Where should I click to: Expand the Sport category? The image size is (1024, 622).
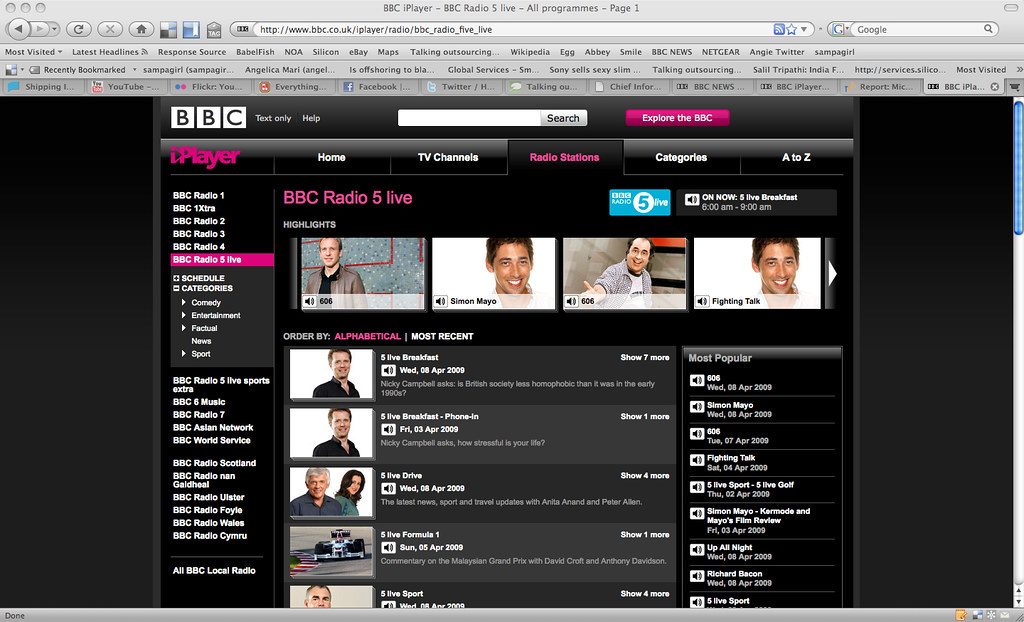184,353
